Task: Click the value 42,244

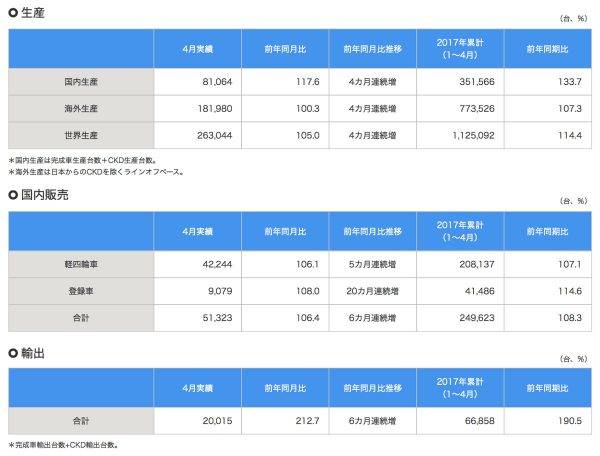Action: point(217,264)
